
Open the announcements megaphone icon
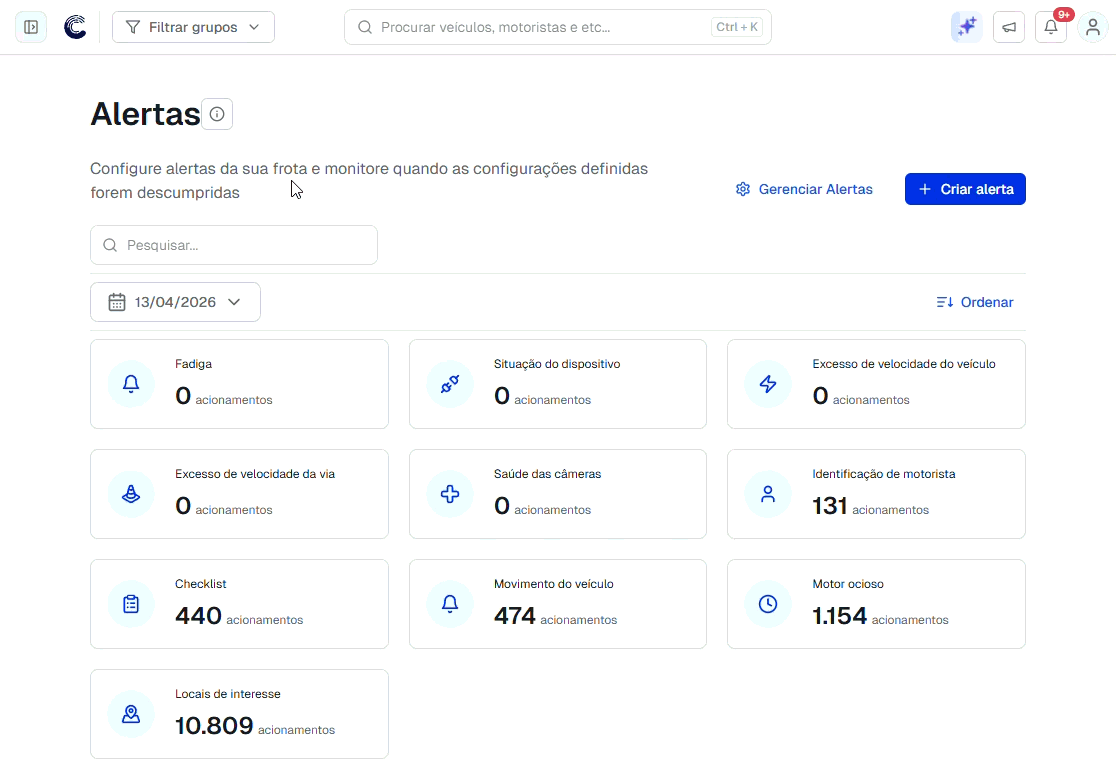[1009, 28]
